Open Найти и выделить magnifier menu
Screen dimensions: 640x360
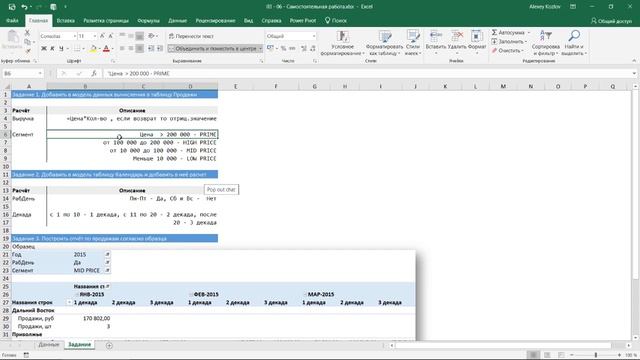574,43
